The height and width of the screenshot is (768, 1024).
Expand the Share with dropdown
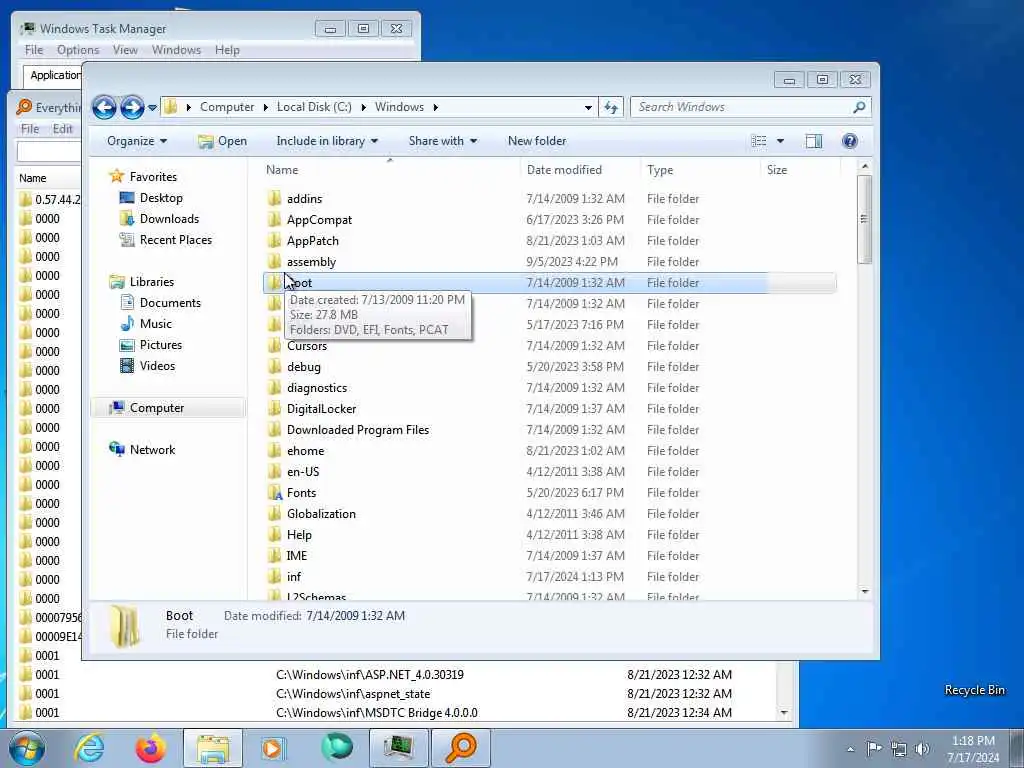click(443, 141)
